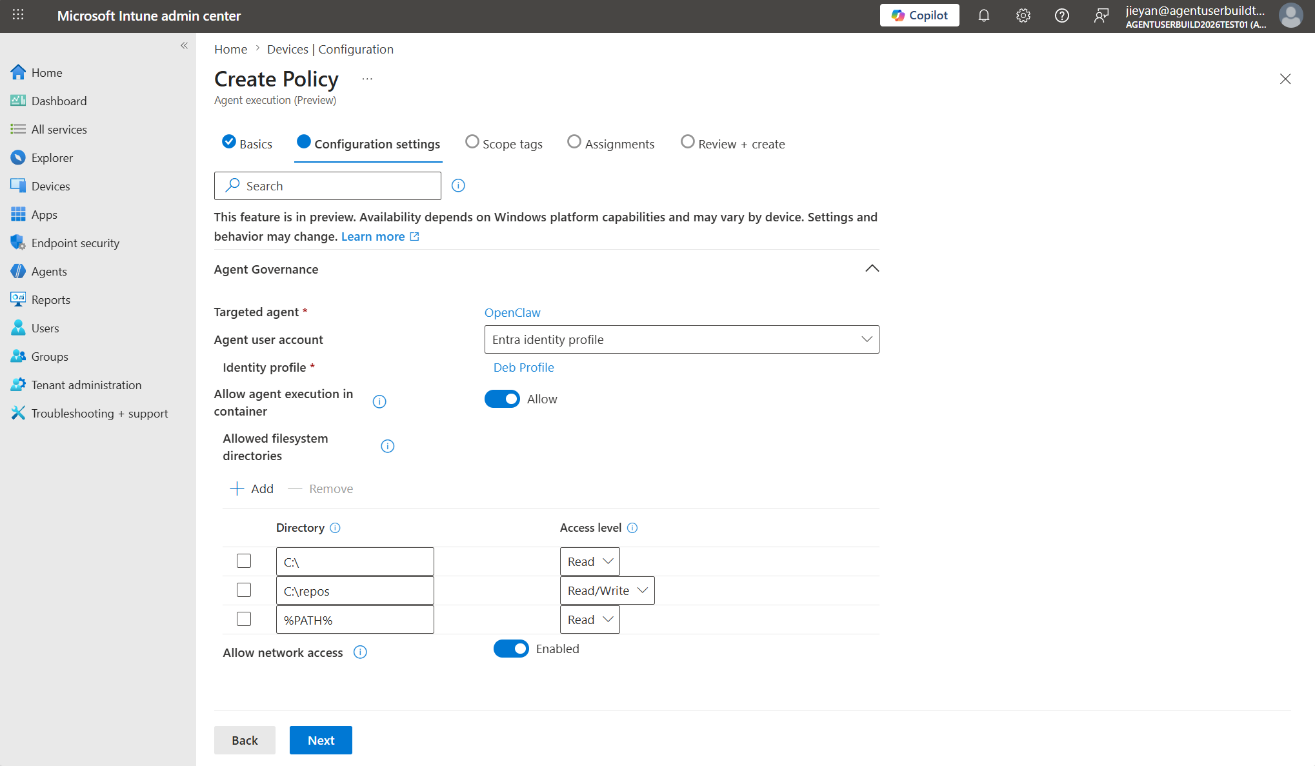Go to the Scope tags tab

click(504, 143)
